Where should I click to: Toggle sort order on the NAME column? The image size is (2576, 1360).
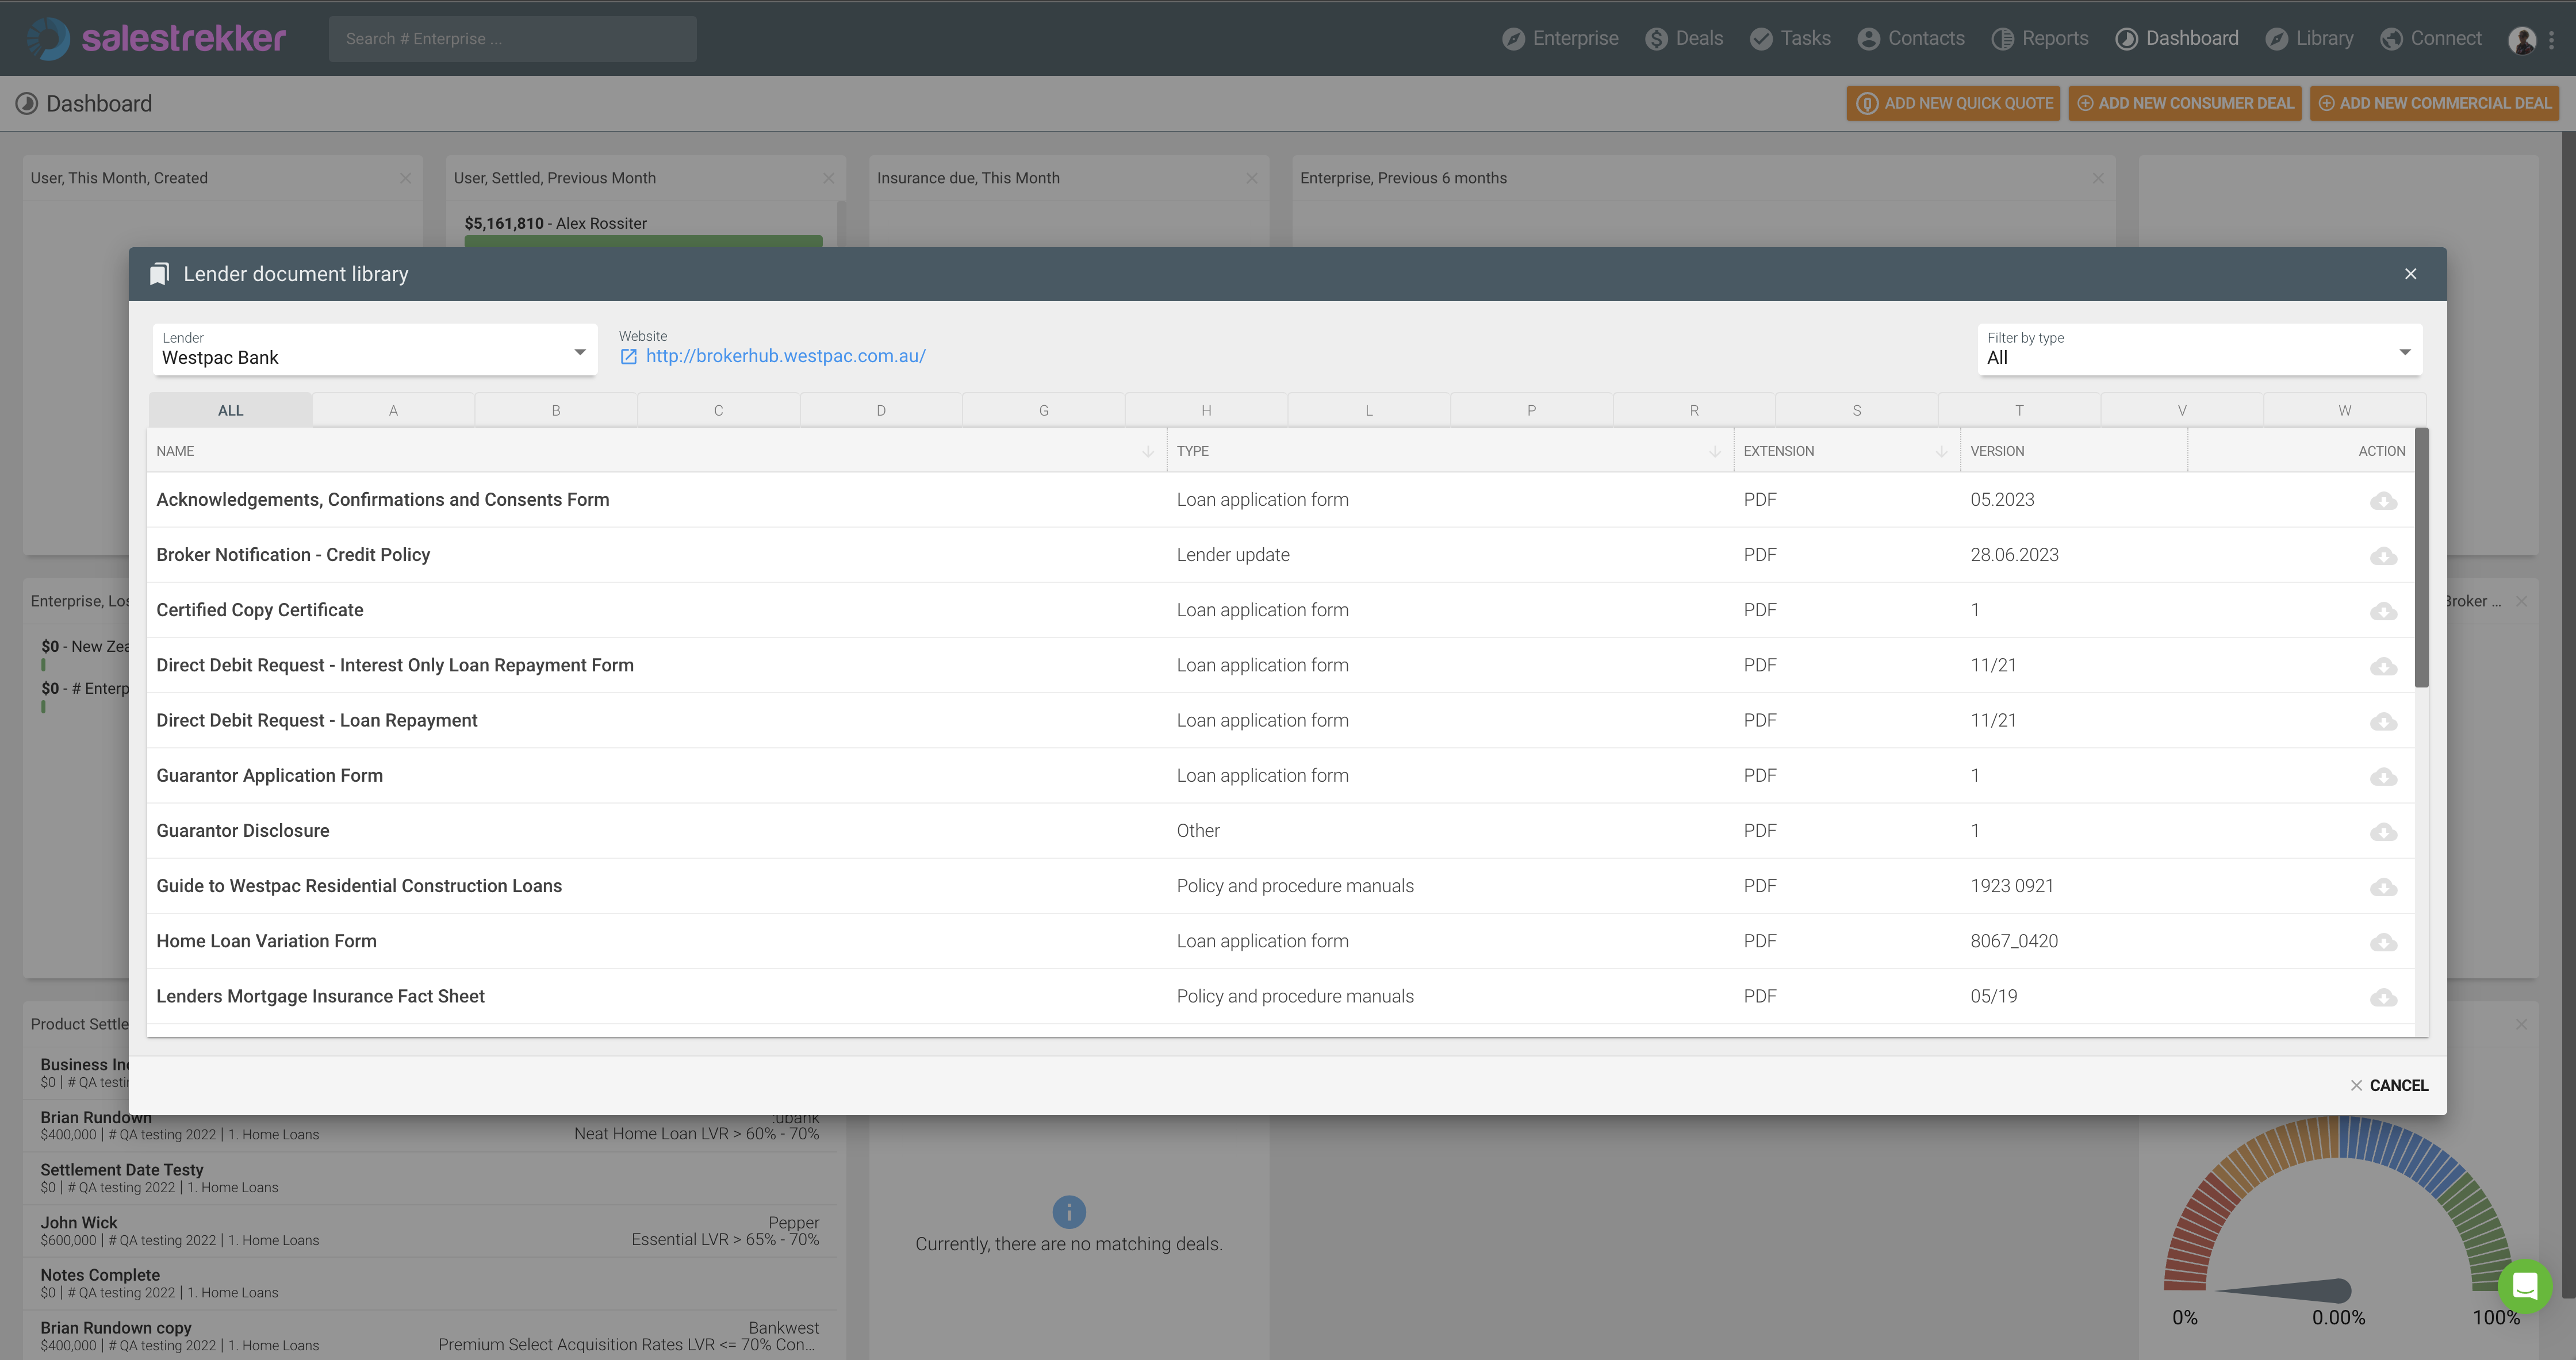click(1147, 451)
